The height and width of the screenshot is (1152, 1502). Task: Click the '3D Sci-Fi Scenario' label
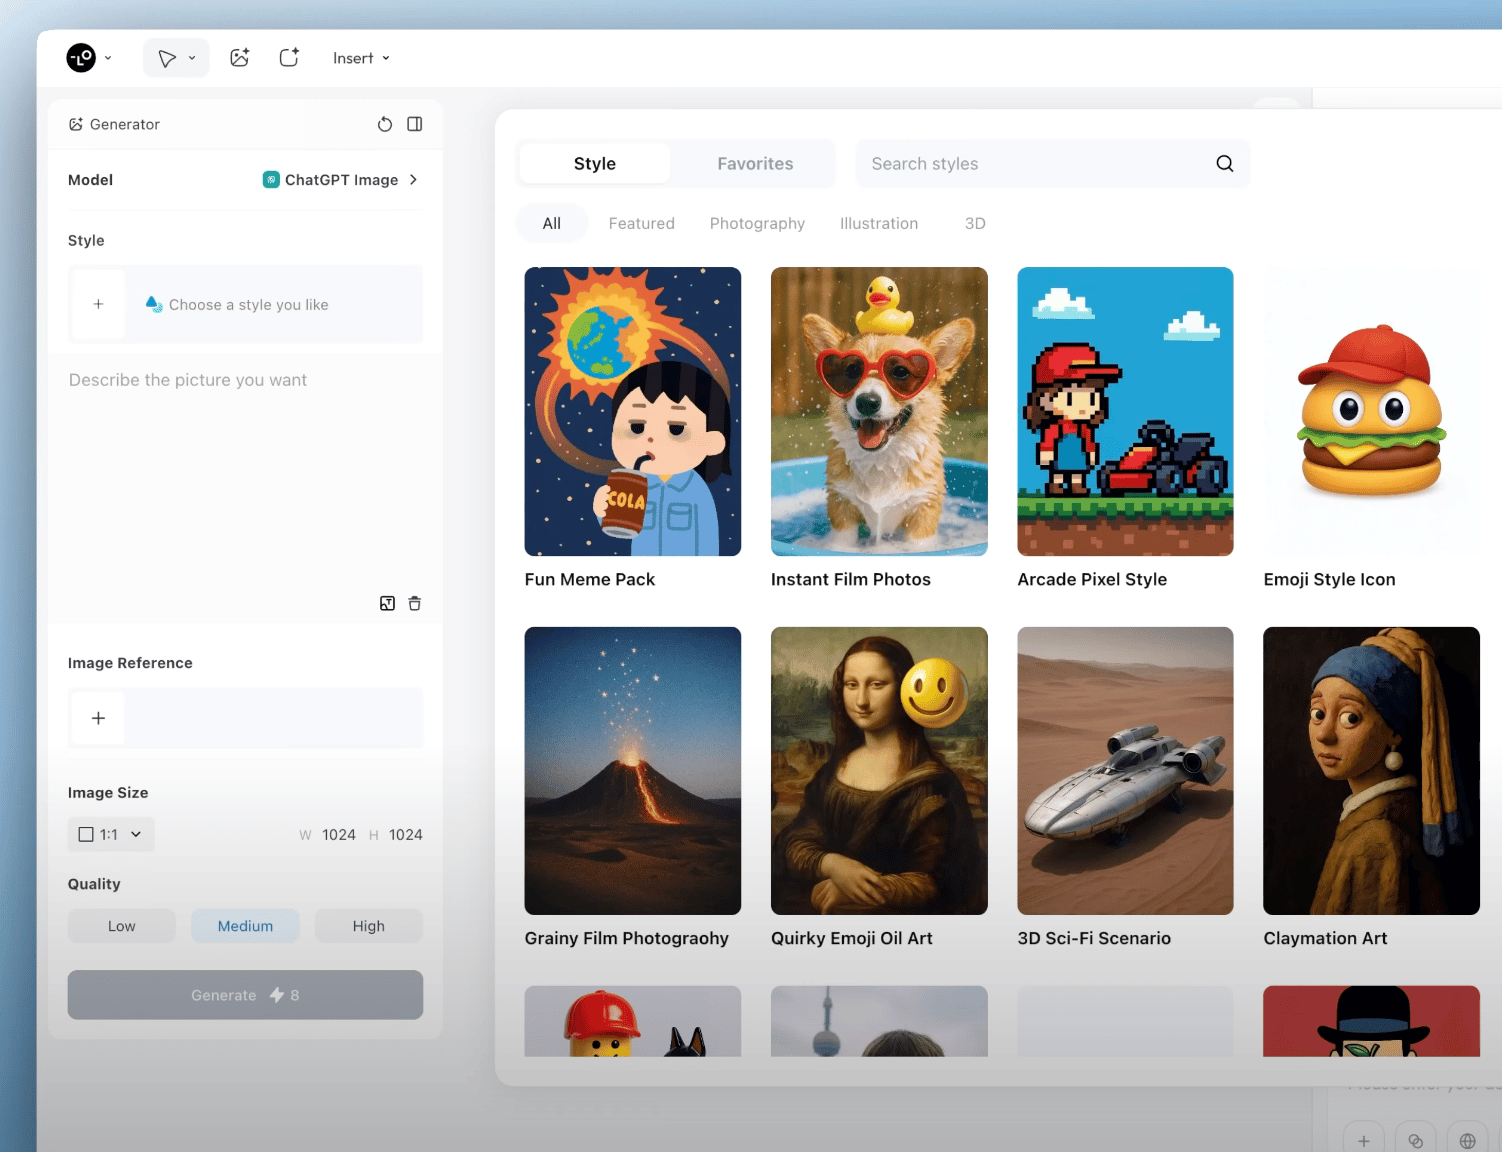point(1094,938)
